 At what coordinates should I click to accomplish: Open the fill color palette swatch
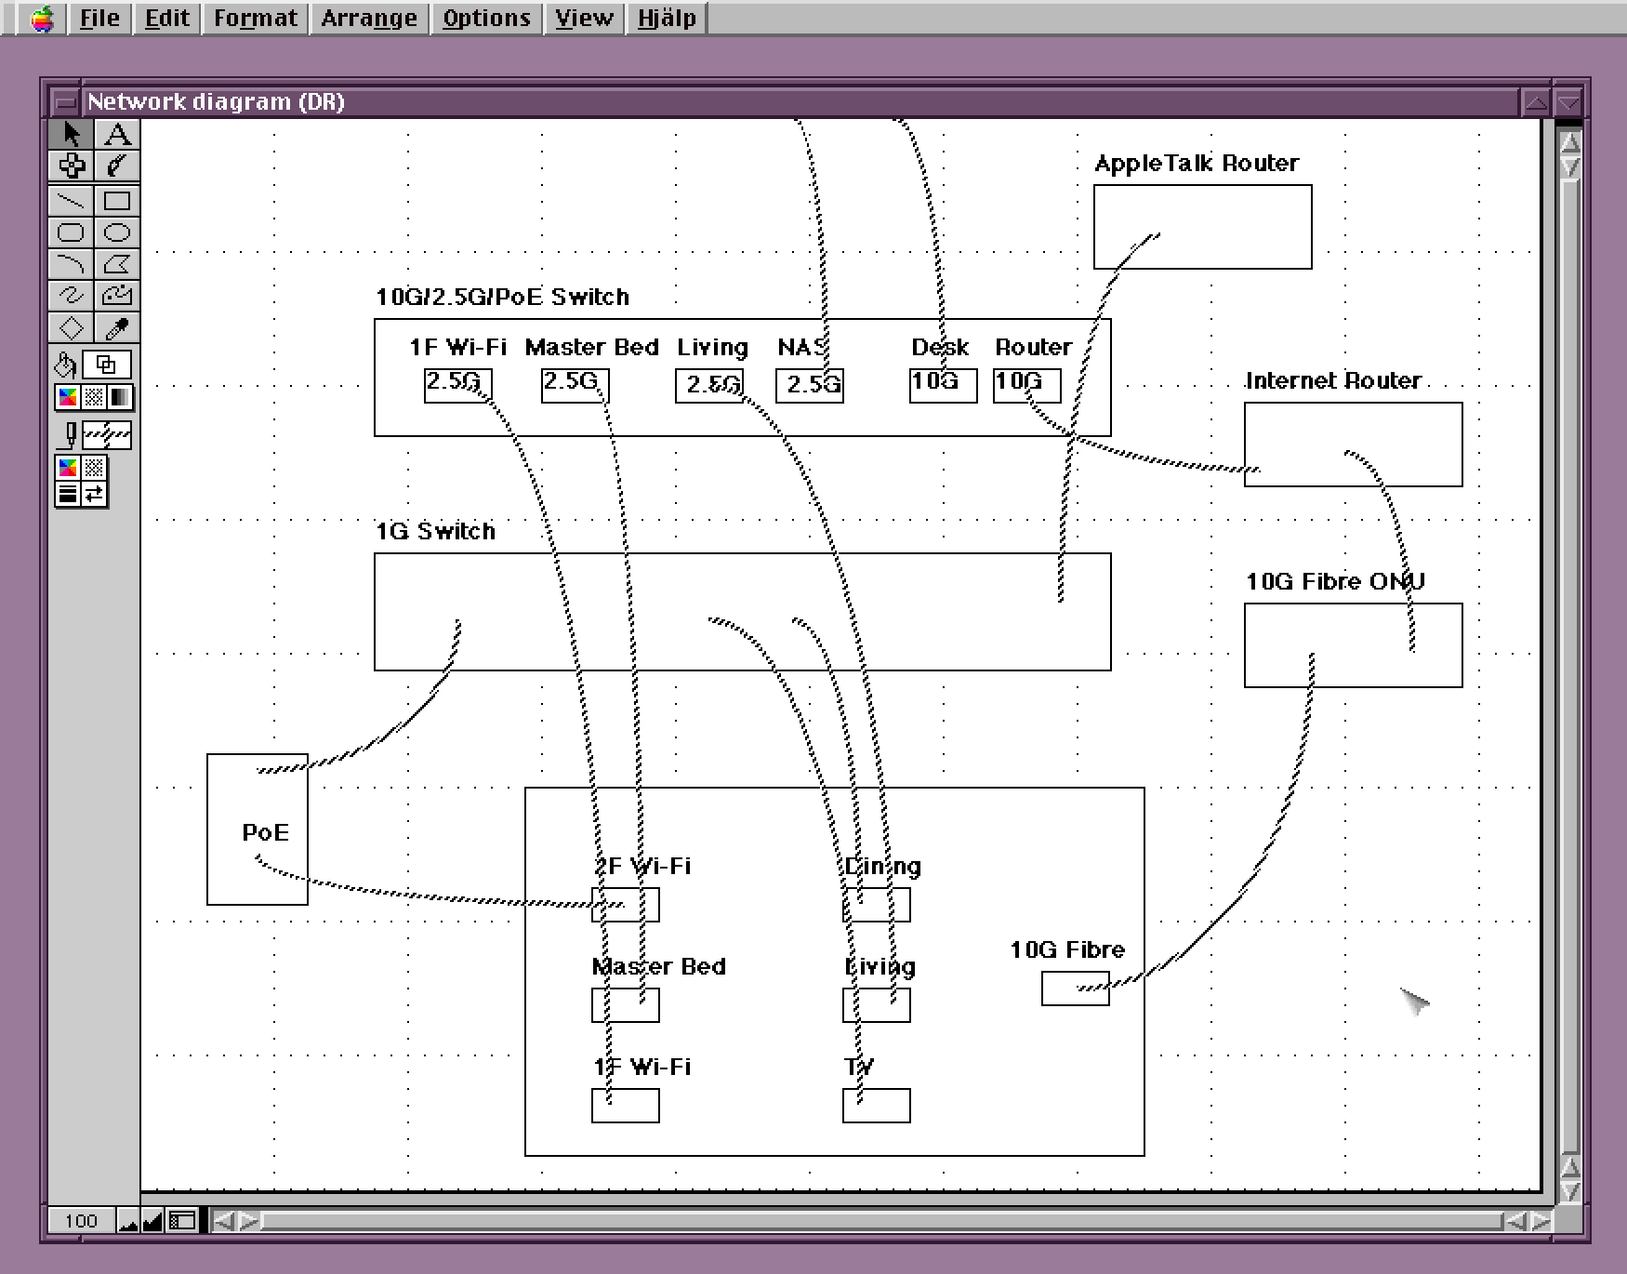[68, 398]
